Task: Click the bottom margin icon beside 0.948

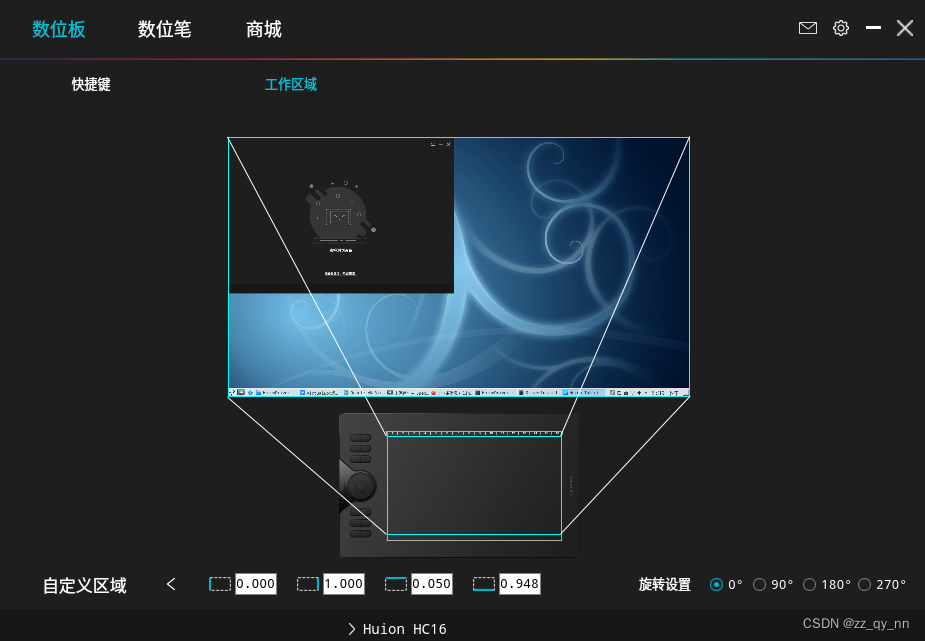Action: click(484, 584)
